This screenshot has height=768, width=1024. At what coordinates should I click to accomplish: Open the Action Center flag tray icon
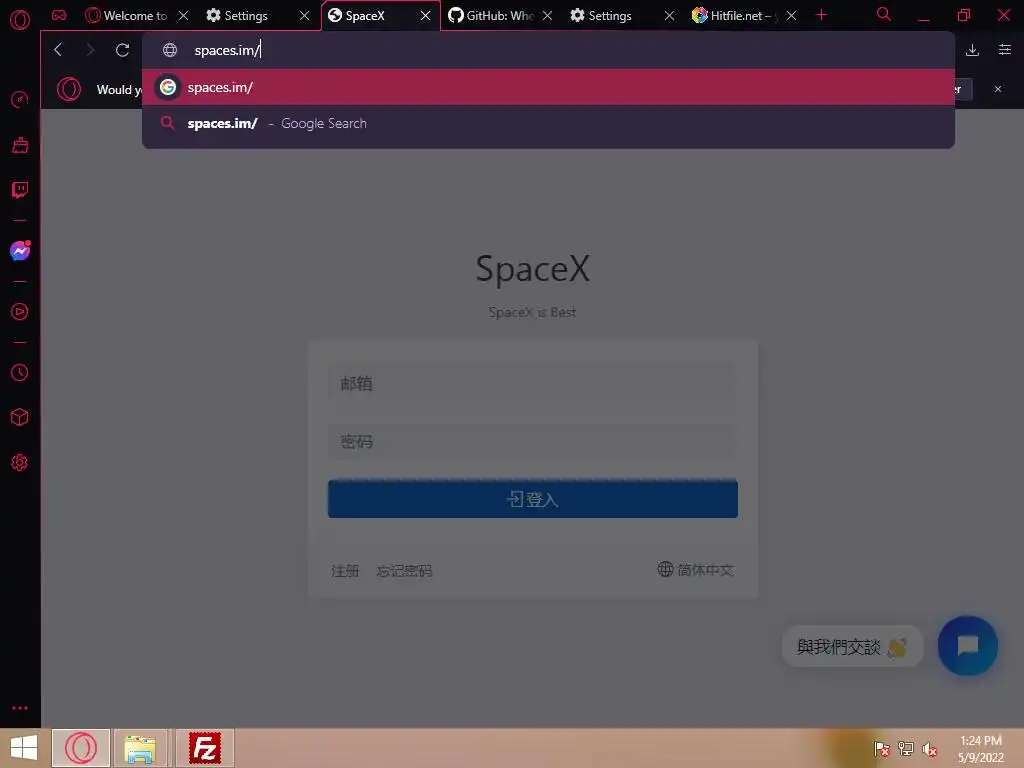click(x=882, y=748)
